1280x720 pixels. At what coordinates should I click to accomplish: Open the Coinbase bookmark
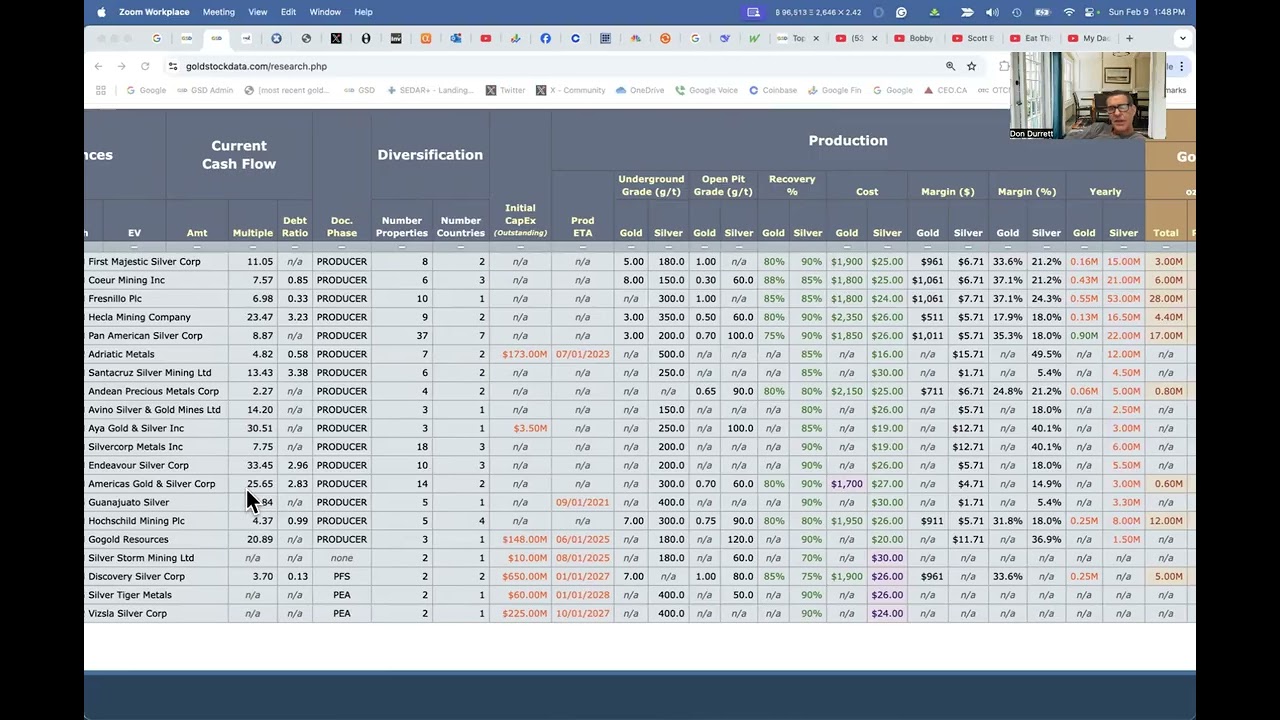tap(772, 90)
